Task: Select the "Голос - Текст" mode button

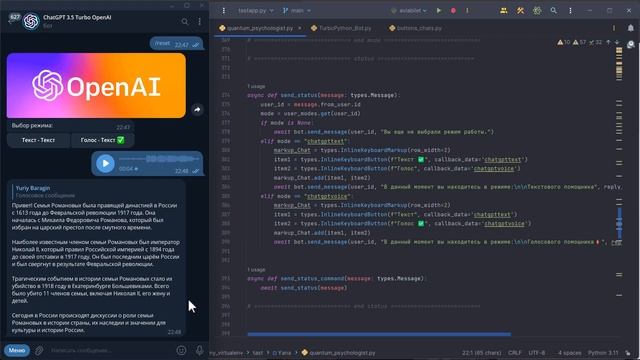Action: coord(102,140)
